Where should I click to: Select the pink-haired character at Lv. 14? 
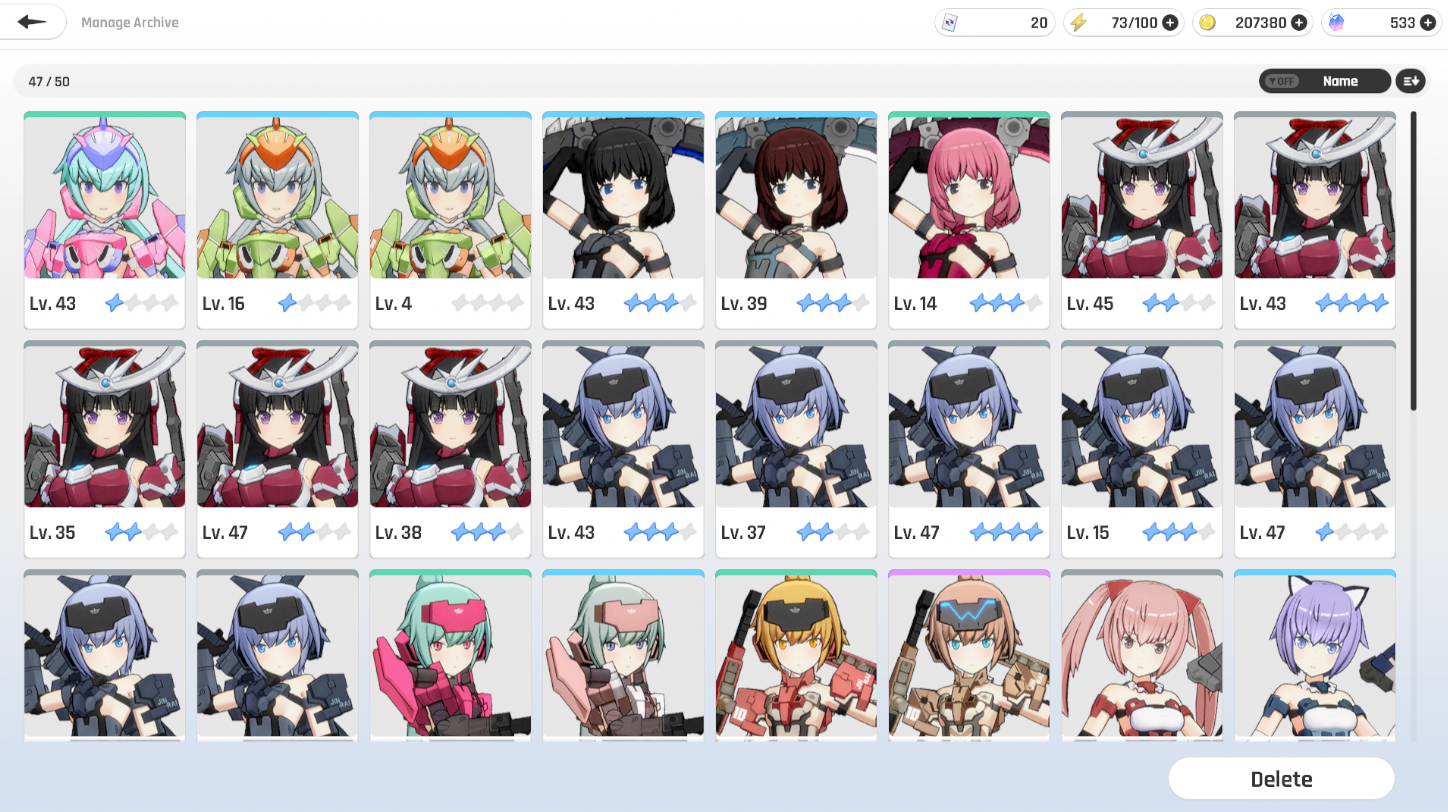coord(969,220)
